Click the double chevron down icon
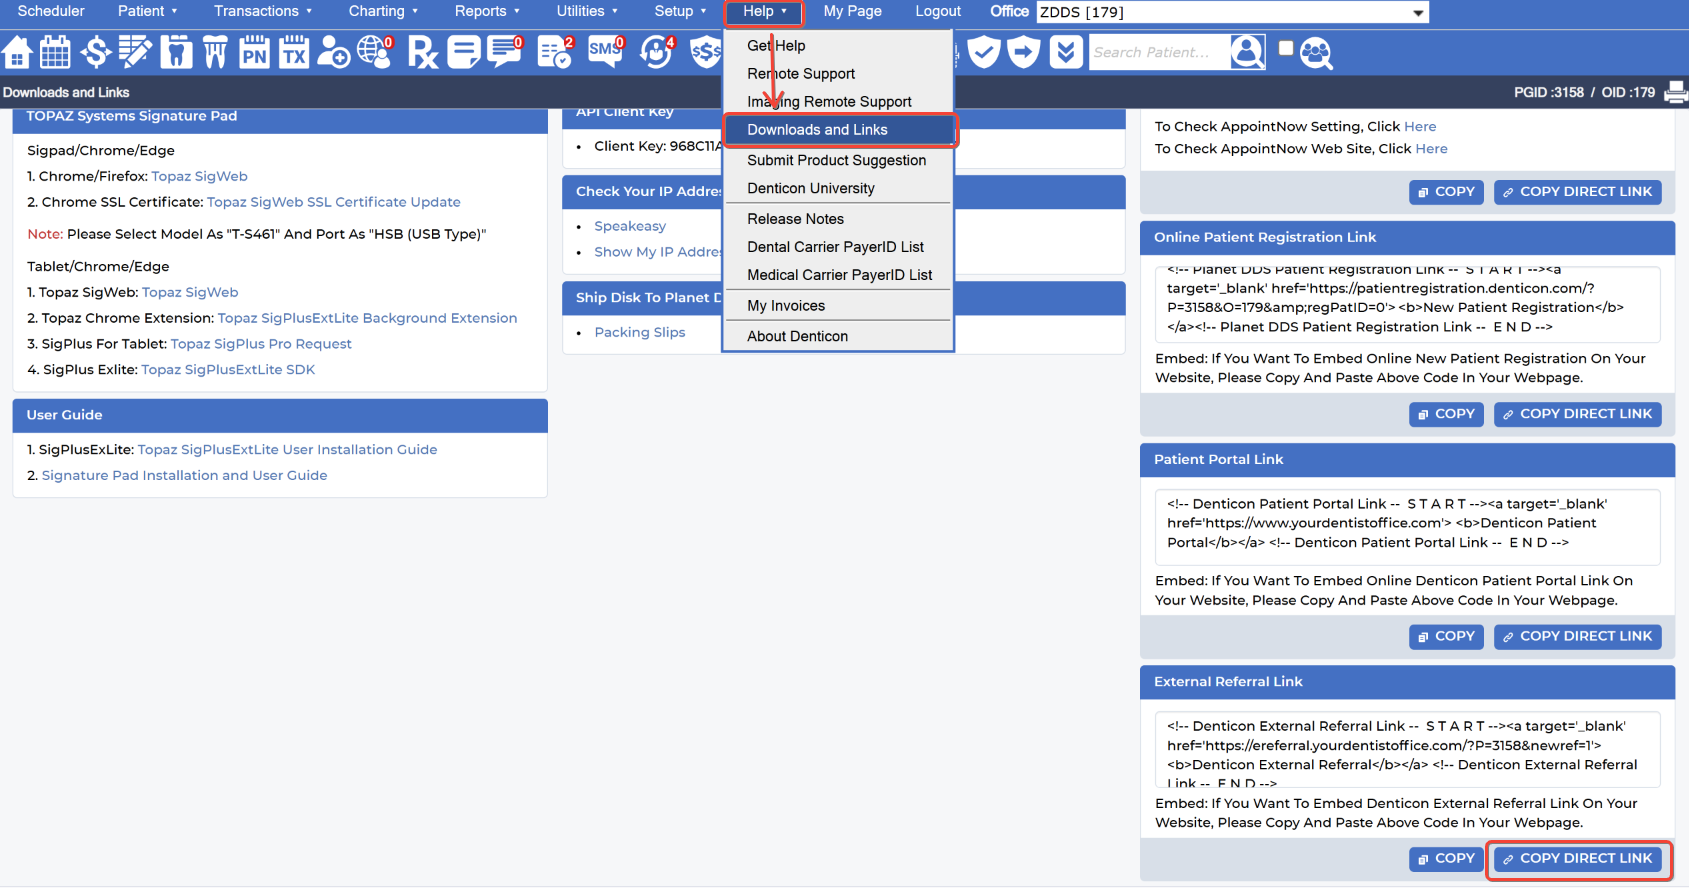Viewport: 1689px width, 893px height. click(x=1066, y=51)
